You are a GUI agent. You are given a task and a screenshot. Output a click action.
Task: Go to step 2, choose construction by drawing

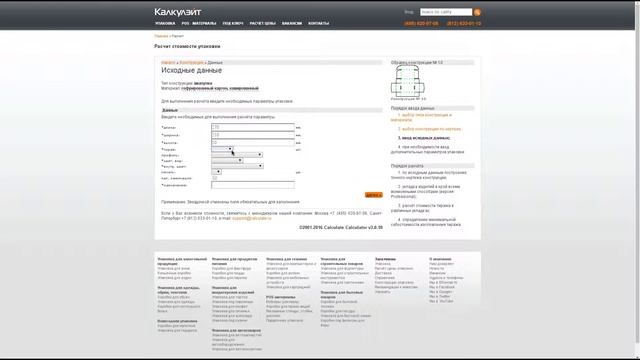[x=429, y=129]
